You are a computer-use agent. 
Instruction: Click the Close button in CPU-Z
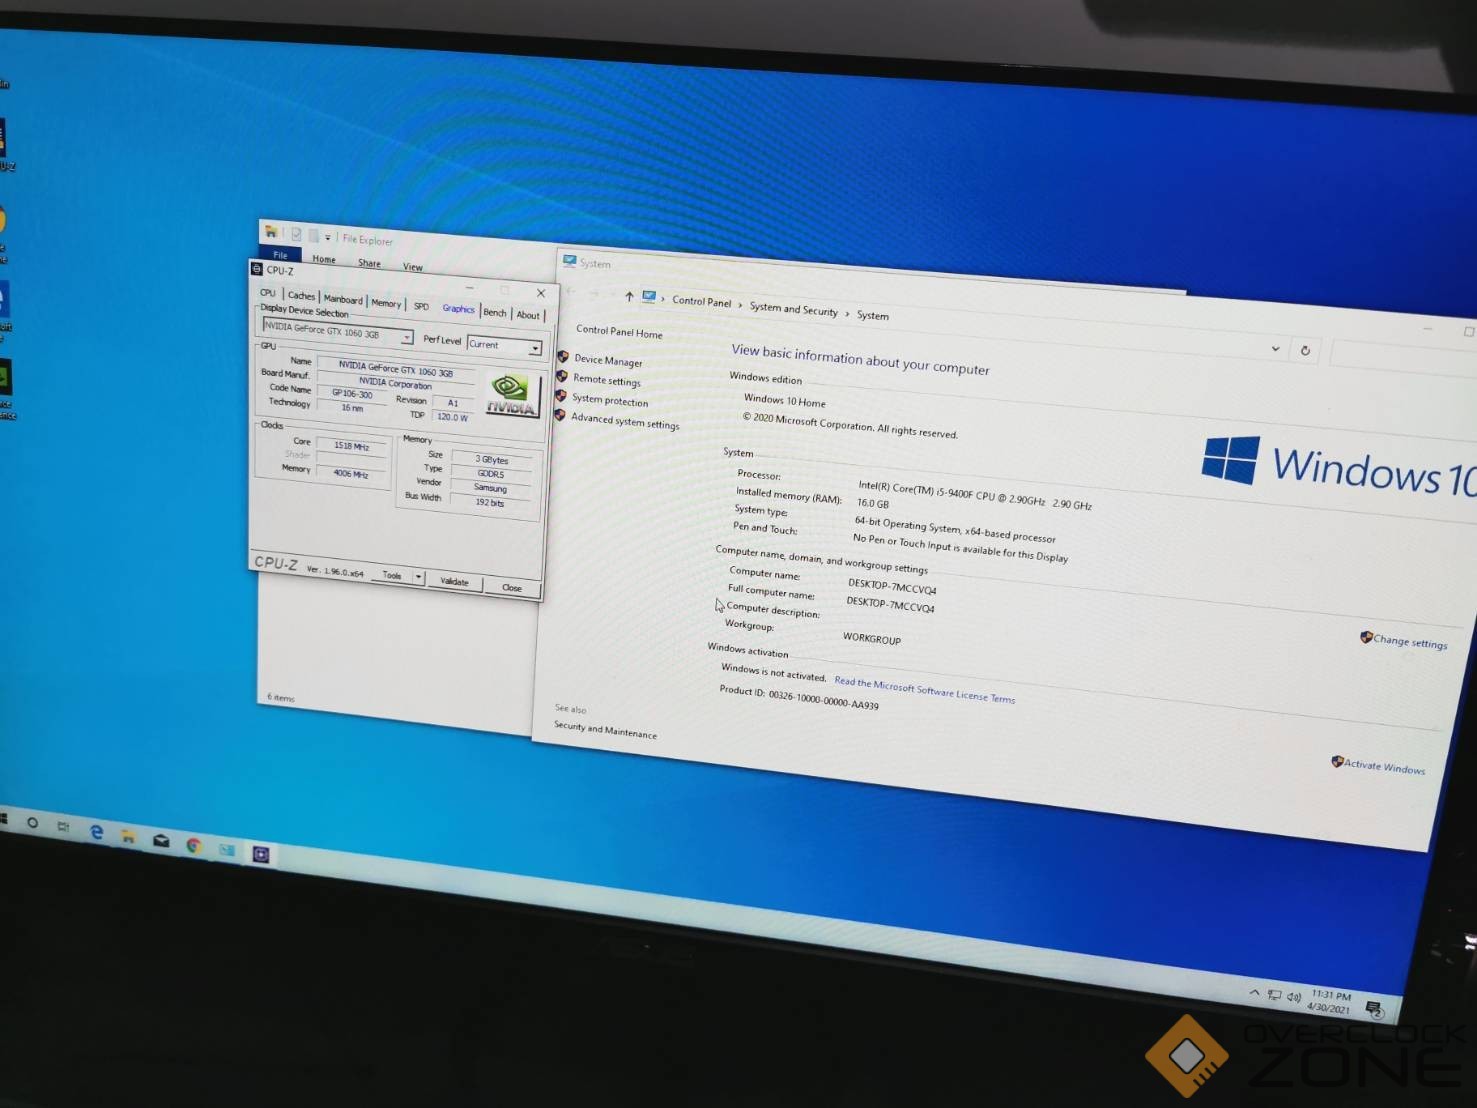click(x=512, y=587)
